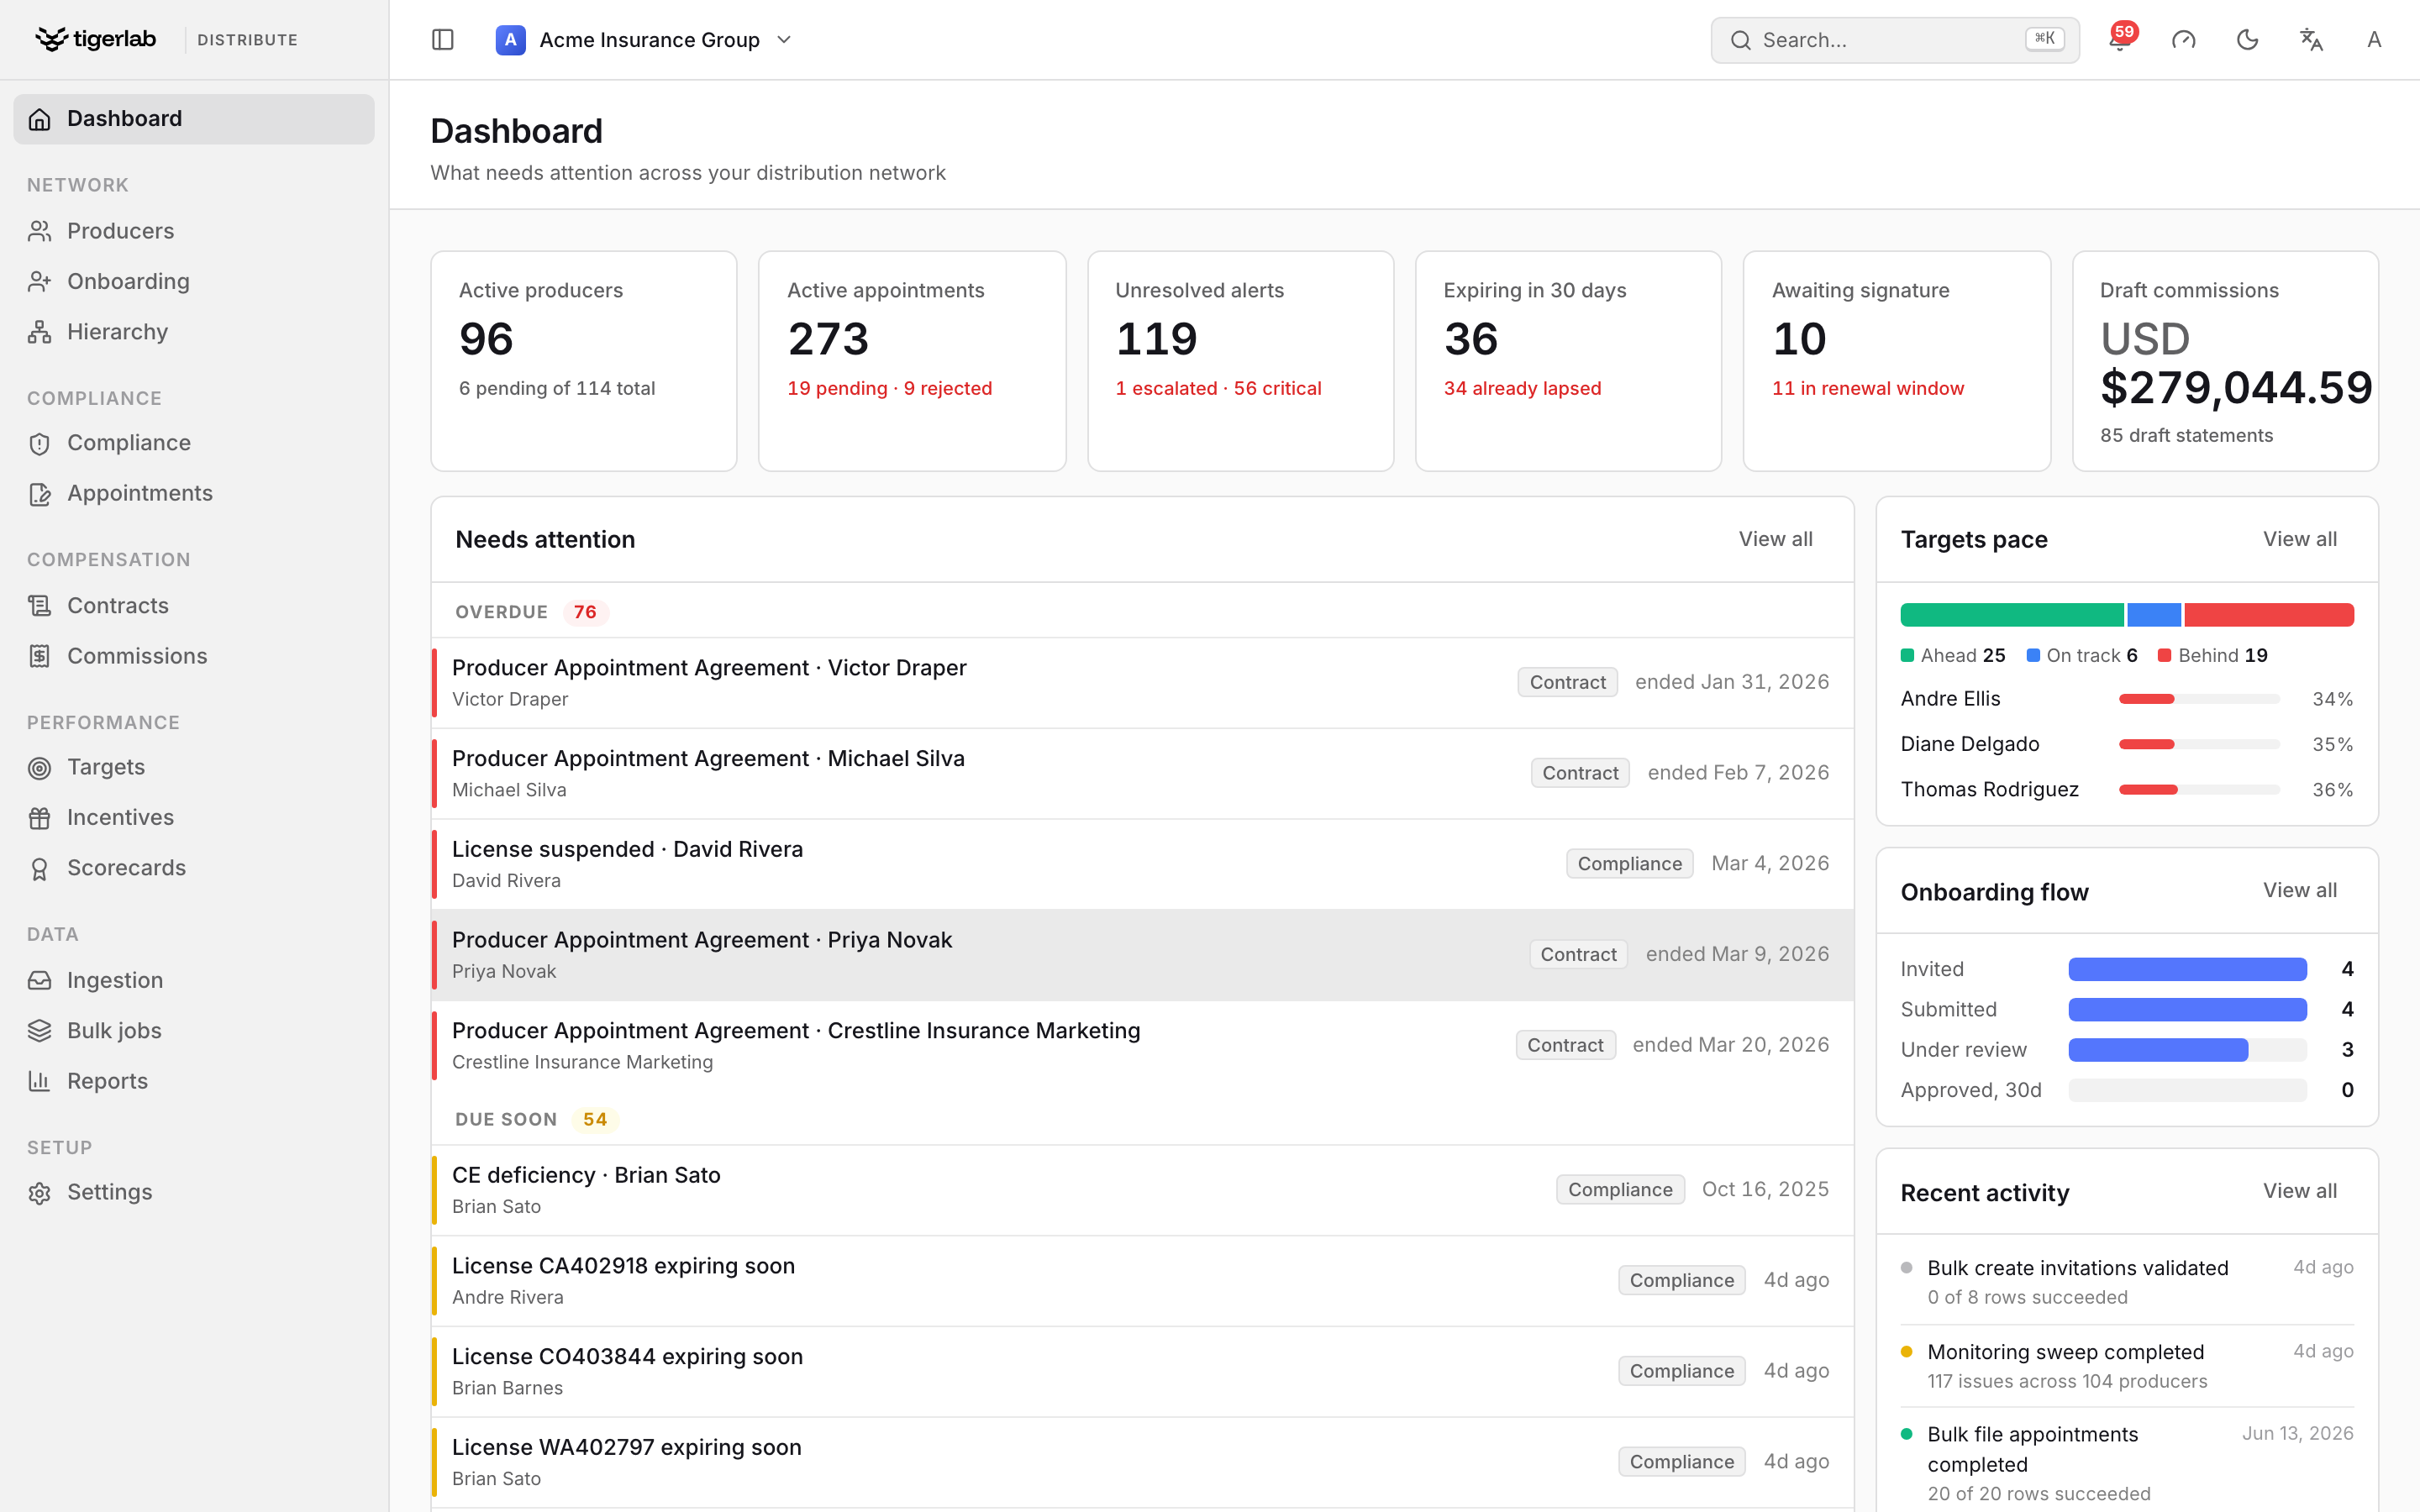Click Andre Ellis 34% progress bar
The height and width of the screenshot is (1512, 2420).
[2199, 699]
